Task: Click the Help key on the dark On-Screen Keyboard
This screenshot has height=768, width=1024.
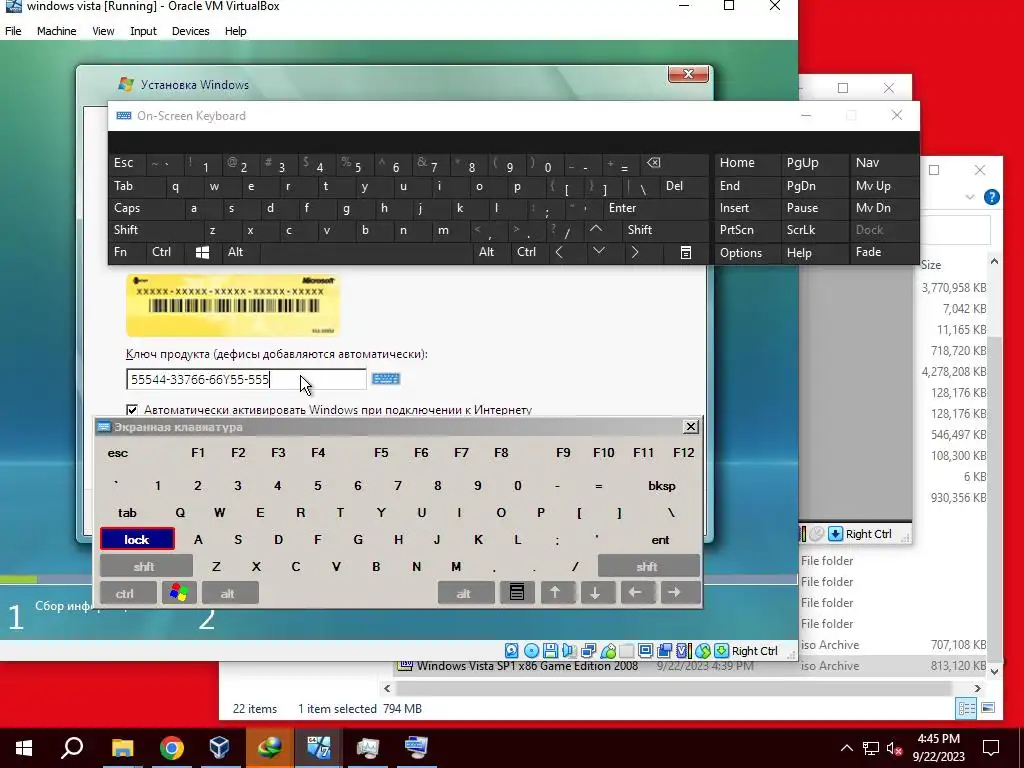Action: 799,253
